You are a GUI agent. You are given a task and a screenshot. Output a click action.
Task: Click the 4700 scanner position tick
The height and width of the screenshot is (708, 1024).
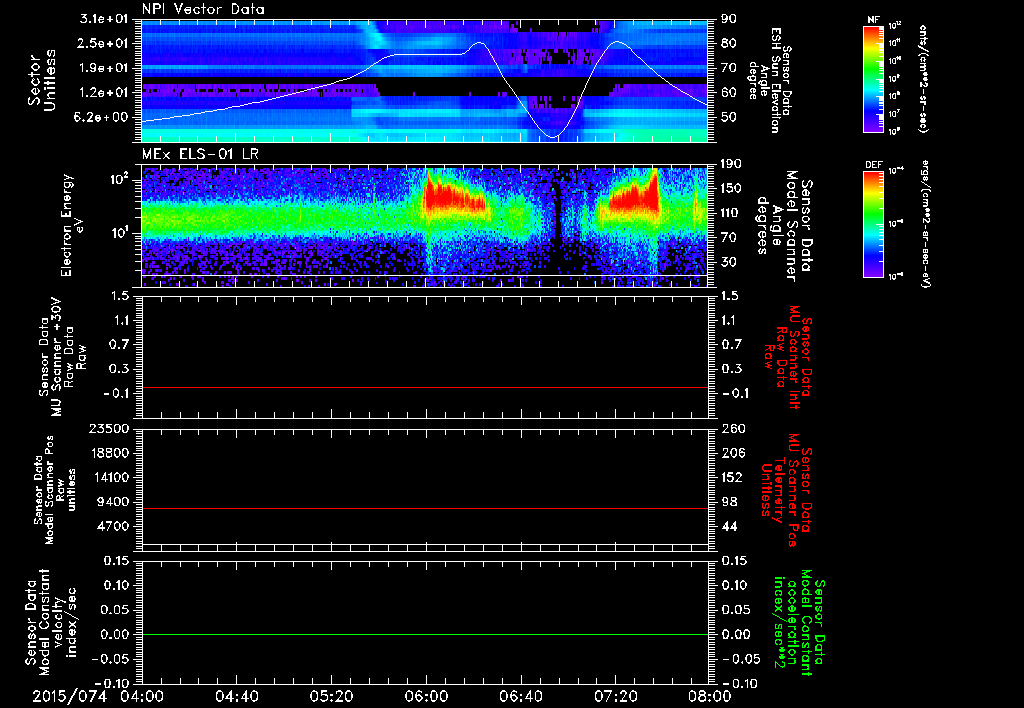tap(113, 526)
